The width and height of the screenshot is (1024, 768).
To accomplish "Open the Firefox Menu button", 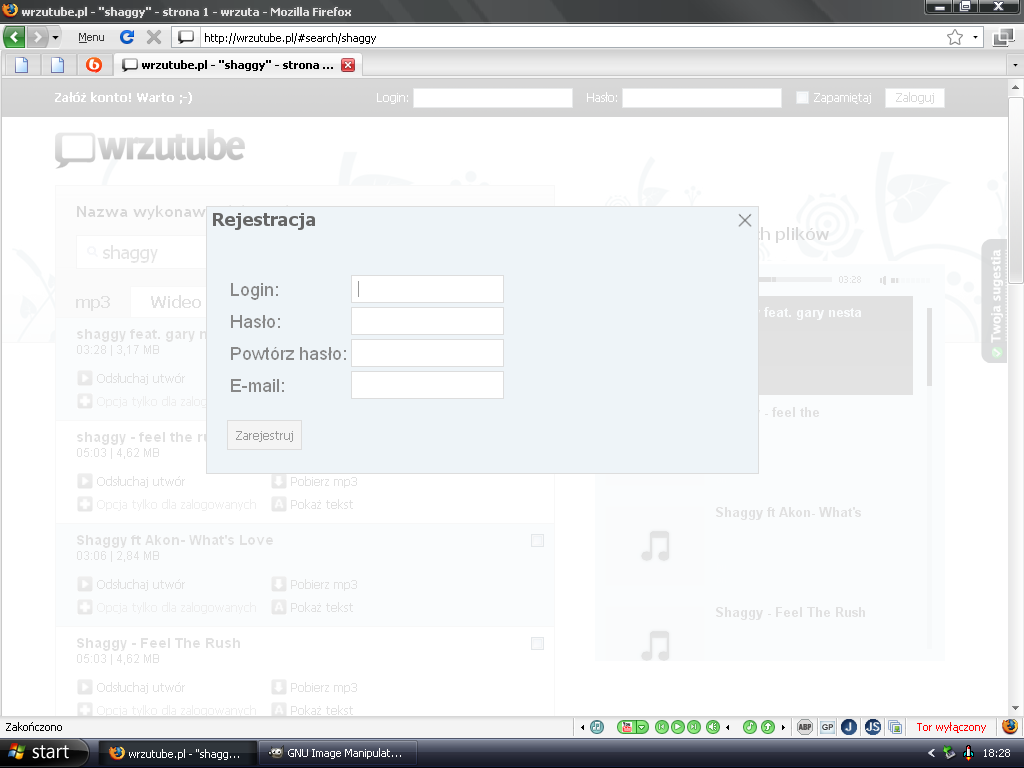I will click(x=91, y=38).
